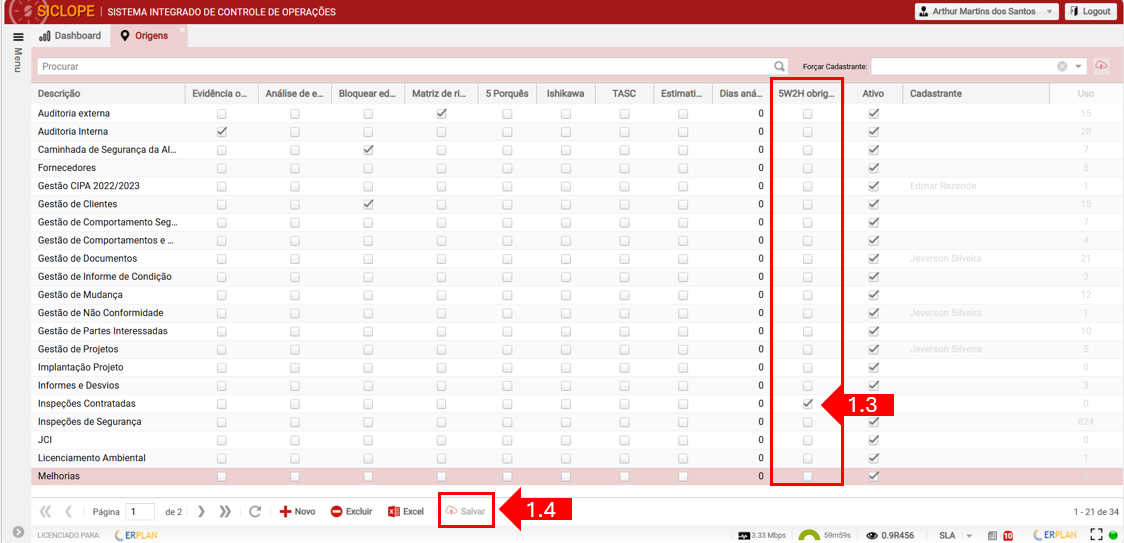Enable 5W2H obrigatório for Auditoria externa
The height and width of the screenshot is (543, 1124).
click(x=807, y=114)
